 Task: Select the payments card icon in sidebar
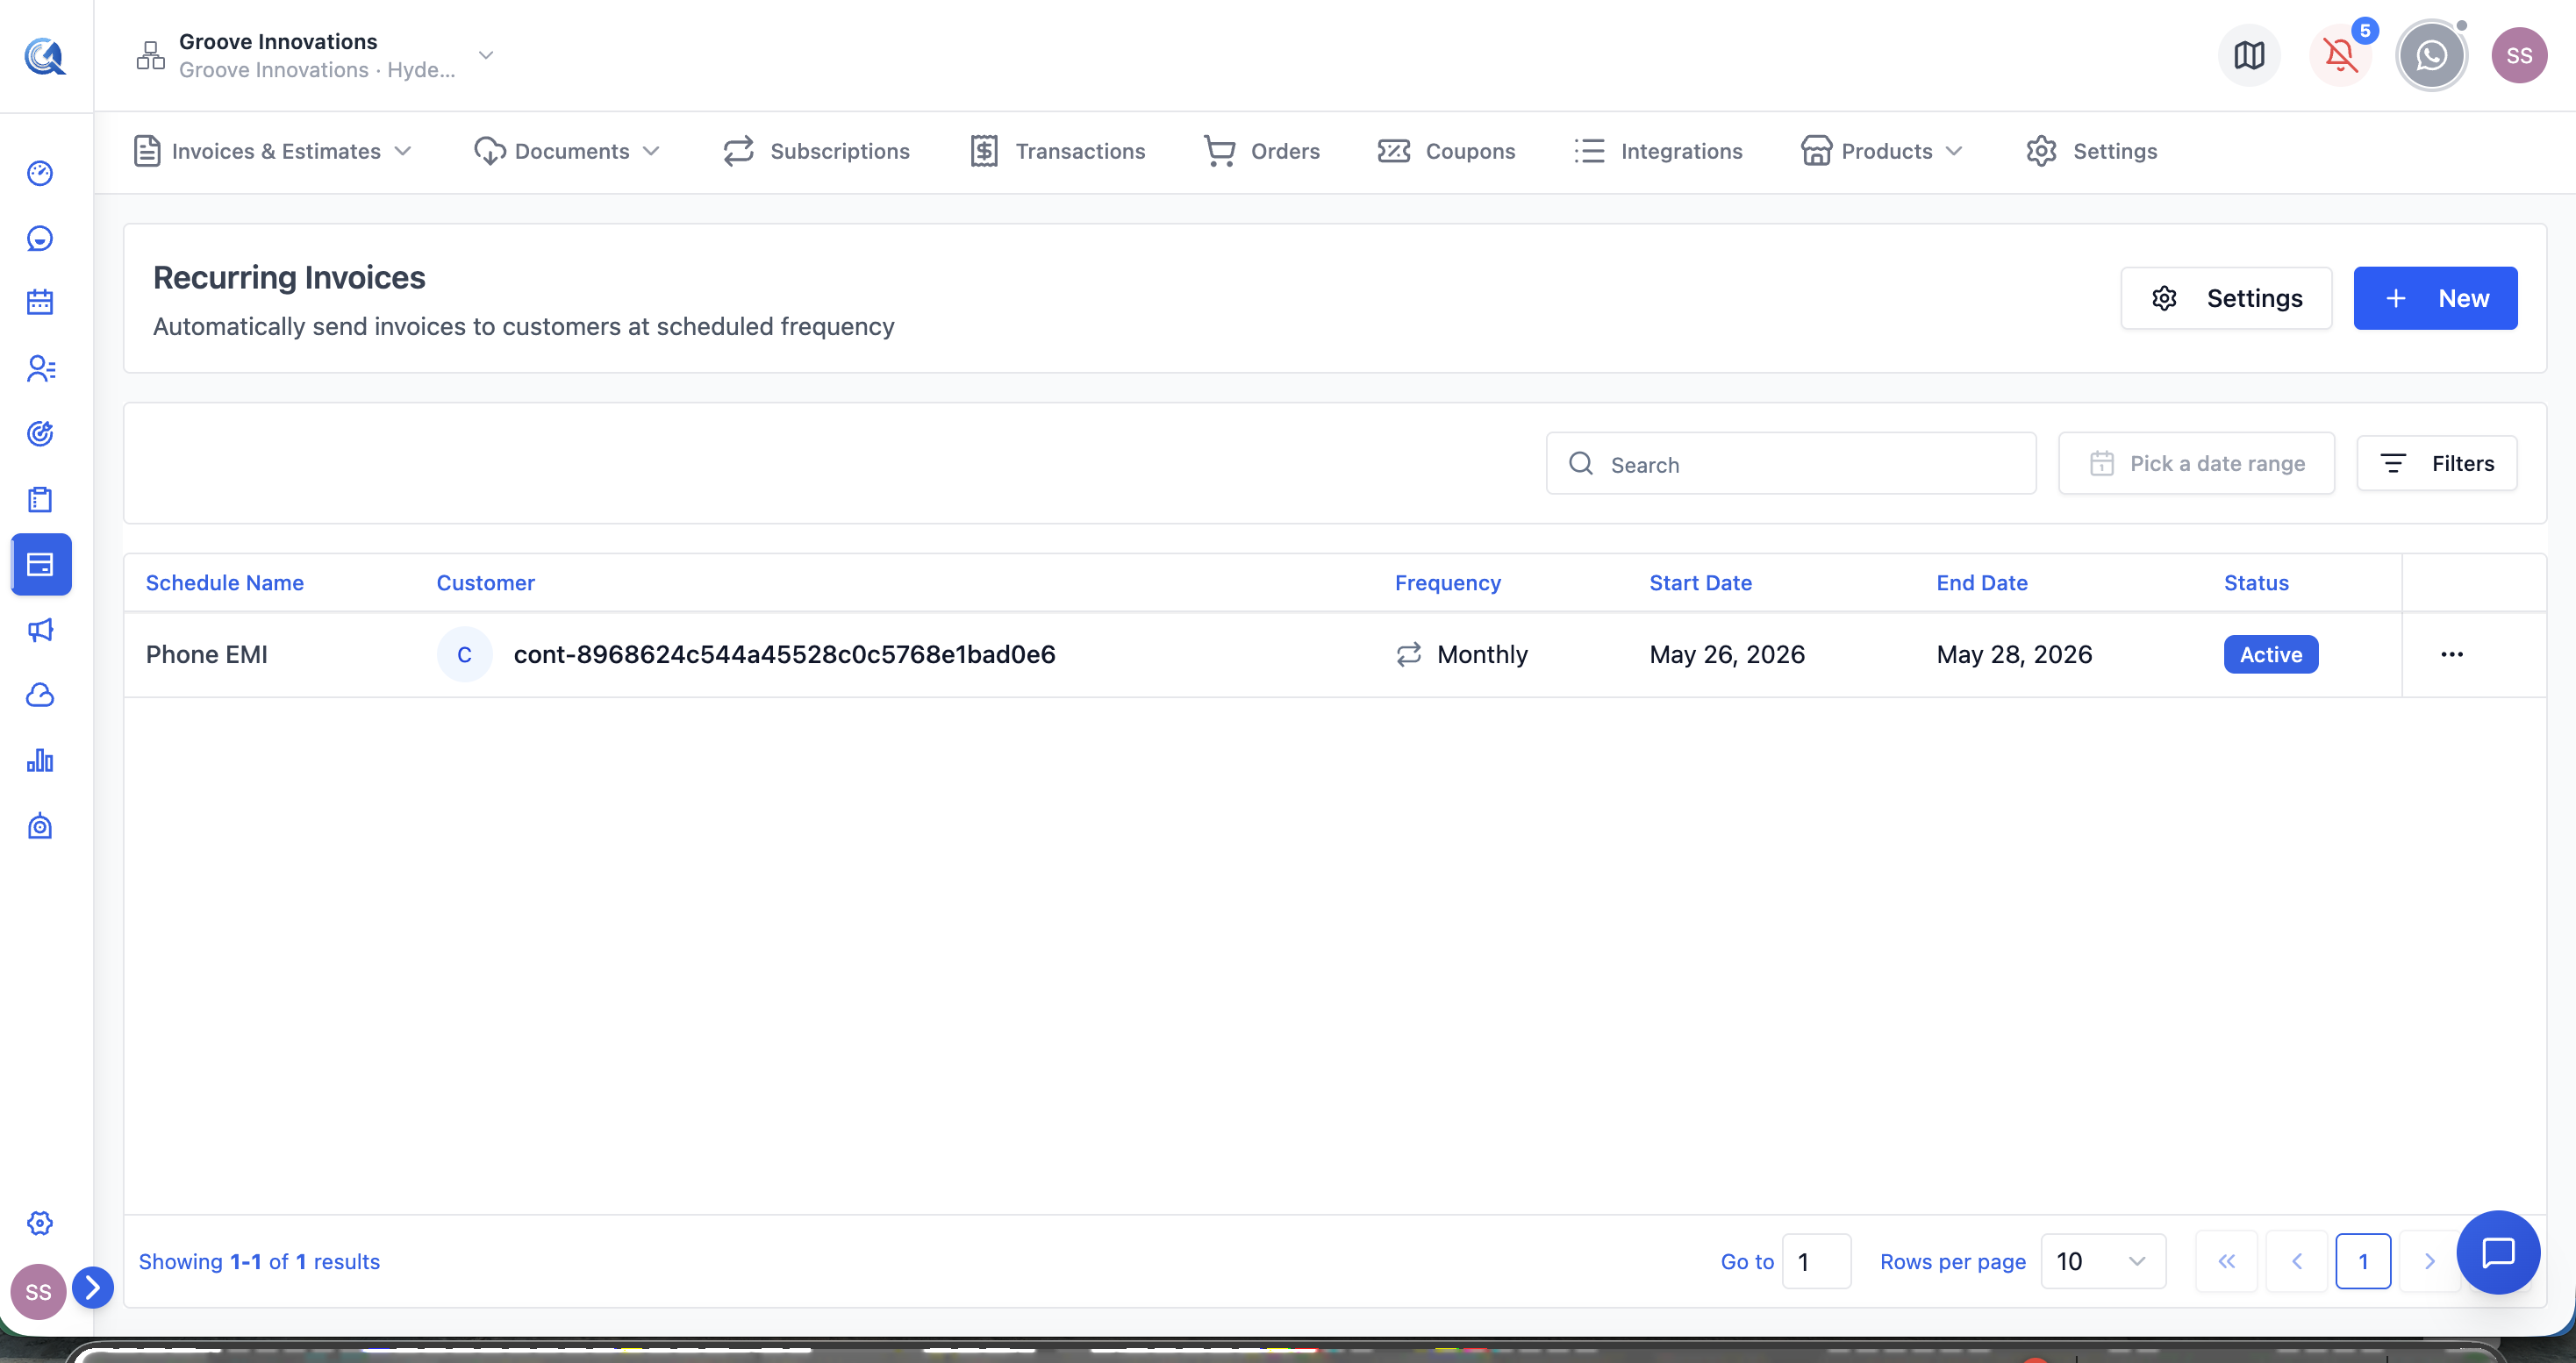click(x=41, y=564)
